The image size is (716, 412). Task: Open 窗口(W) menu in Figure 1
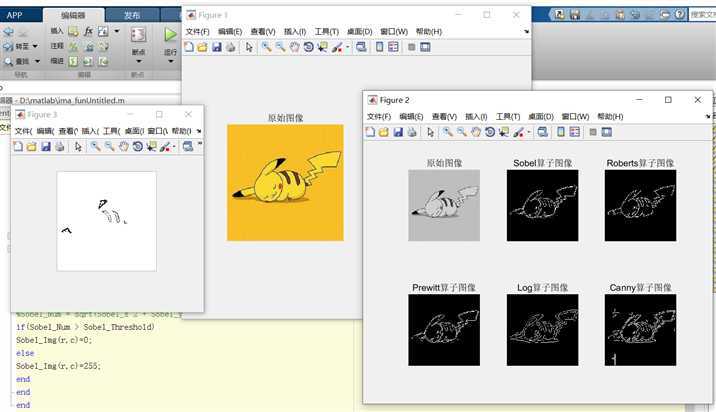tap(394, 32)
